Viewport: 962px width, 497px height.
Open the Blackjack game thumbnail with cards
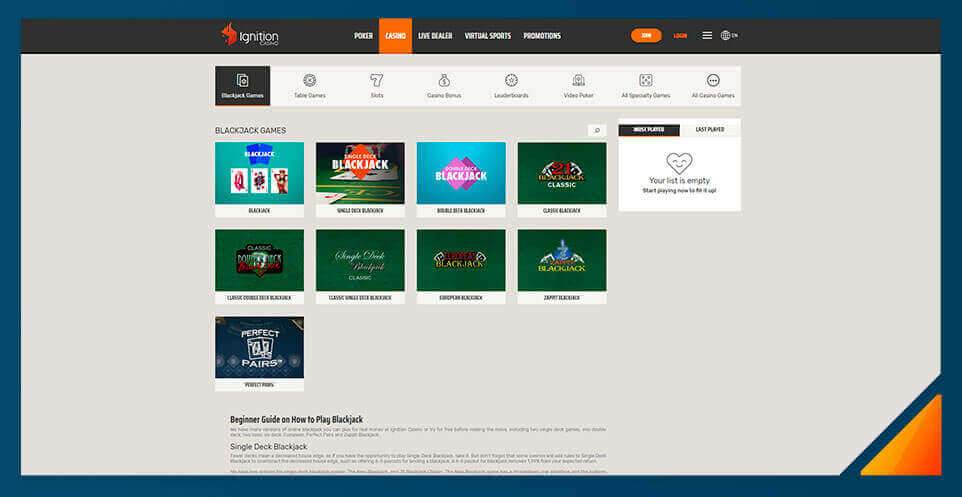(x=260, y=173)
